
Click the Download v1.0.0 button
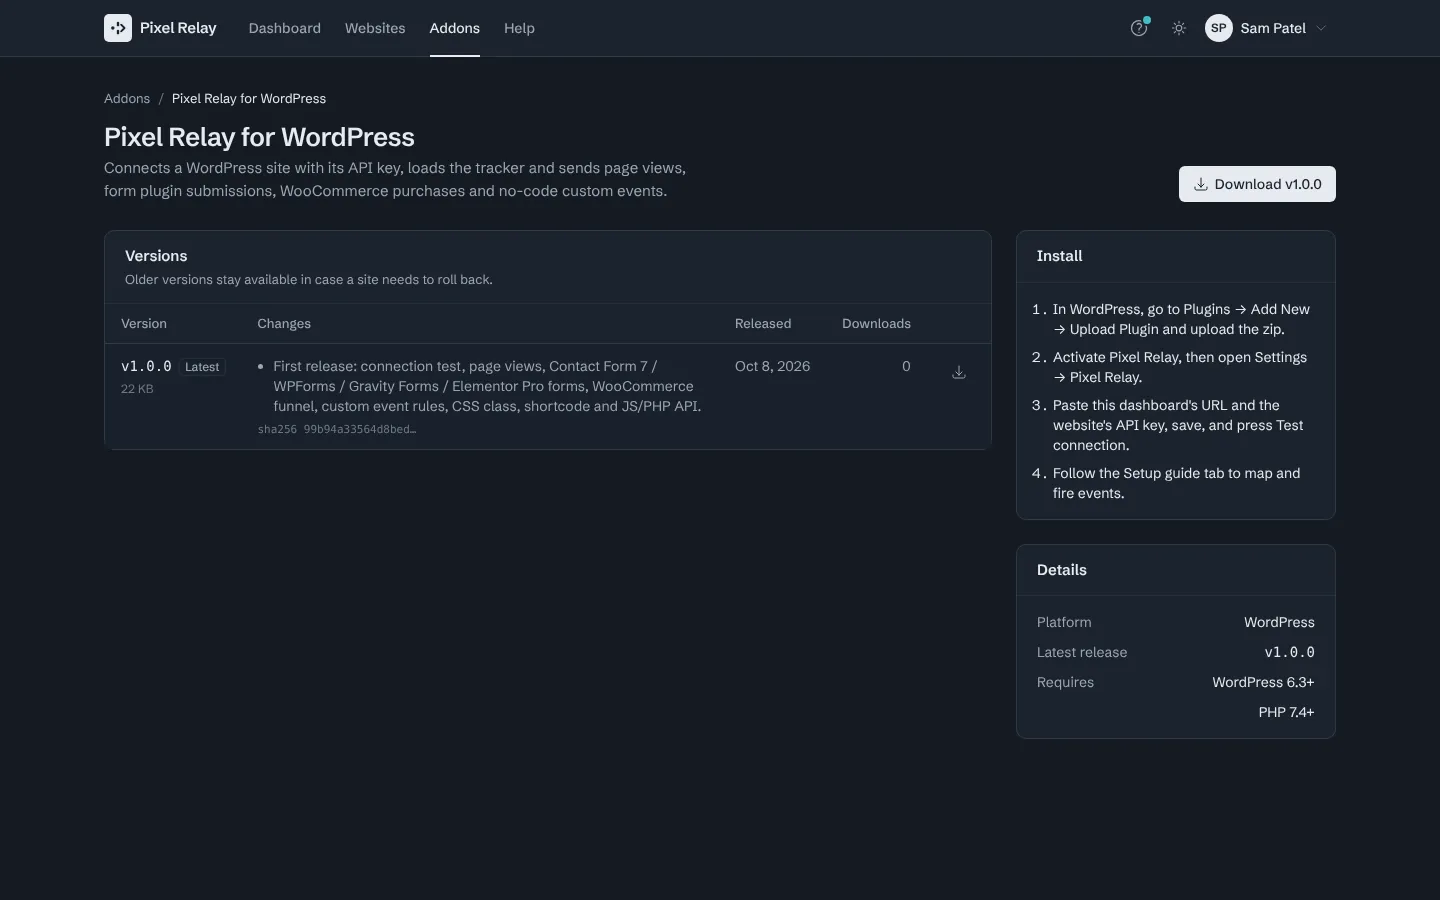pyautogui.click(x=1257, y=184)
